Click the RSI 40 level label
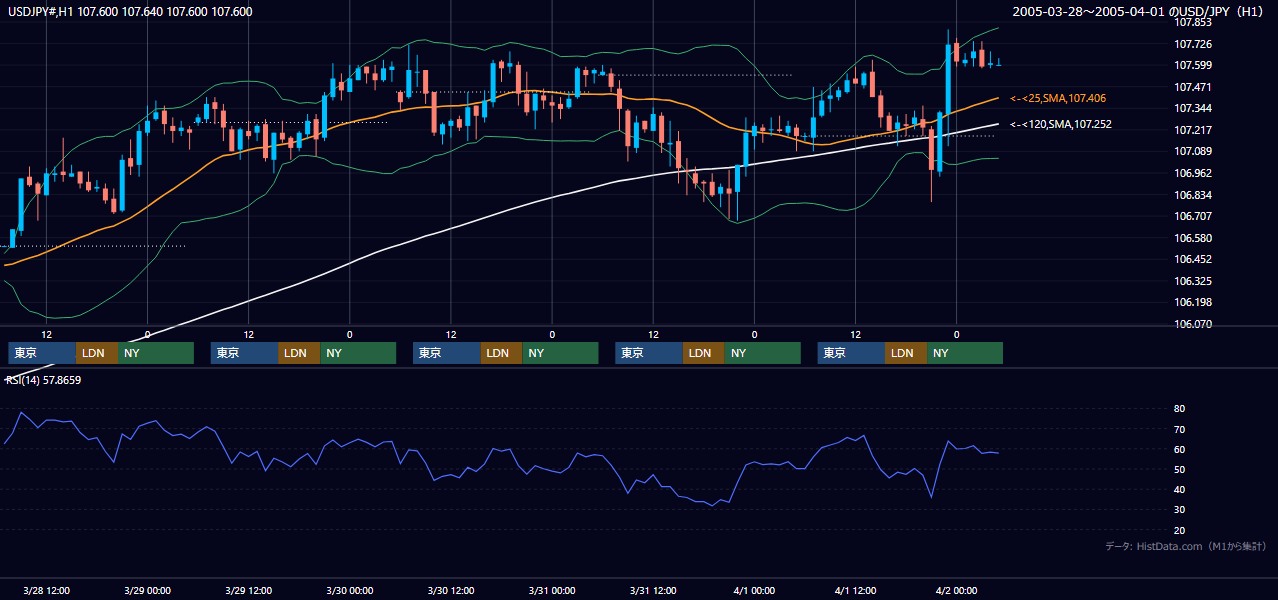This screenshot has width=1278, height=600. (x=1179, y=489)
